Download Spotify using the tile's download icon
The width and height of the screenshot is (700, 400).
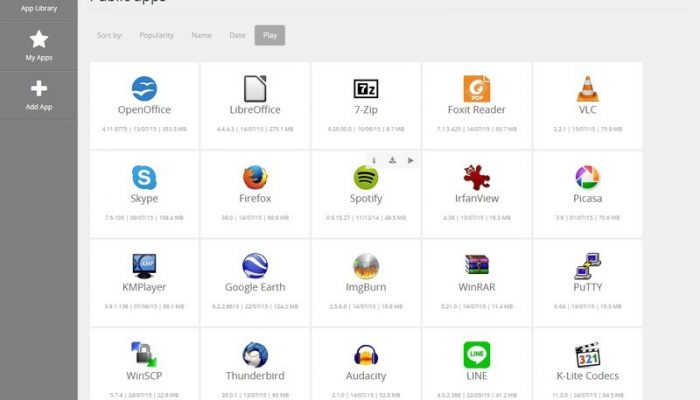pos(392,160)
